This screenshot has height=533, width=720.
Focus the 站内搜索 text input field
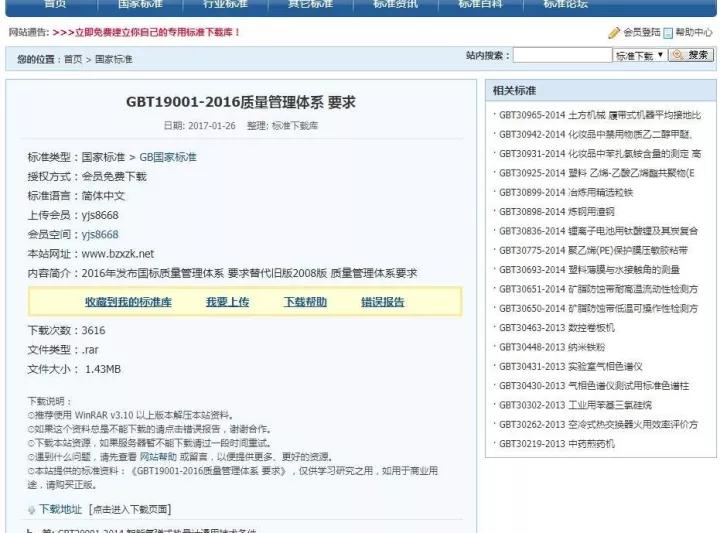[x=561, y=56]
